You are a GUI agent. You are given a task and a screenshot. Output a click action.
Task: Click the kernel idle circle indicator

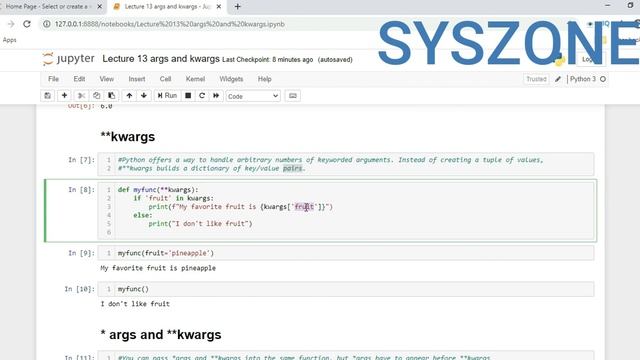tap(603, 79)
